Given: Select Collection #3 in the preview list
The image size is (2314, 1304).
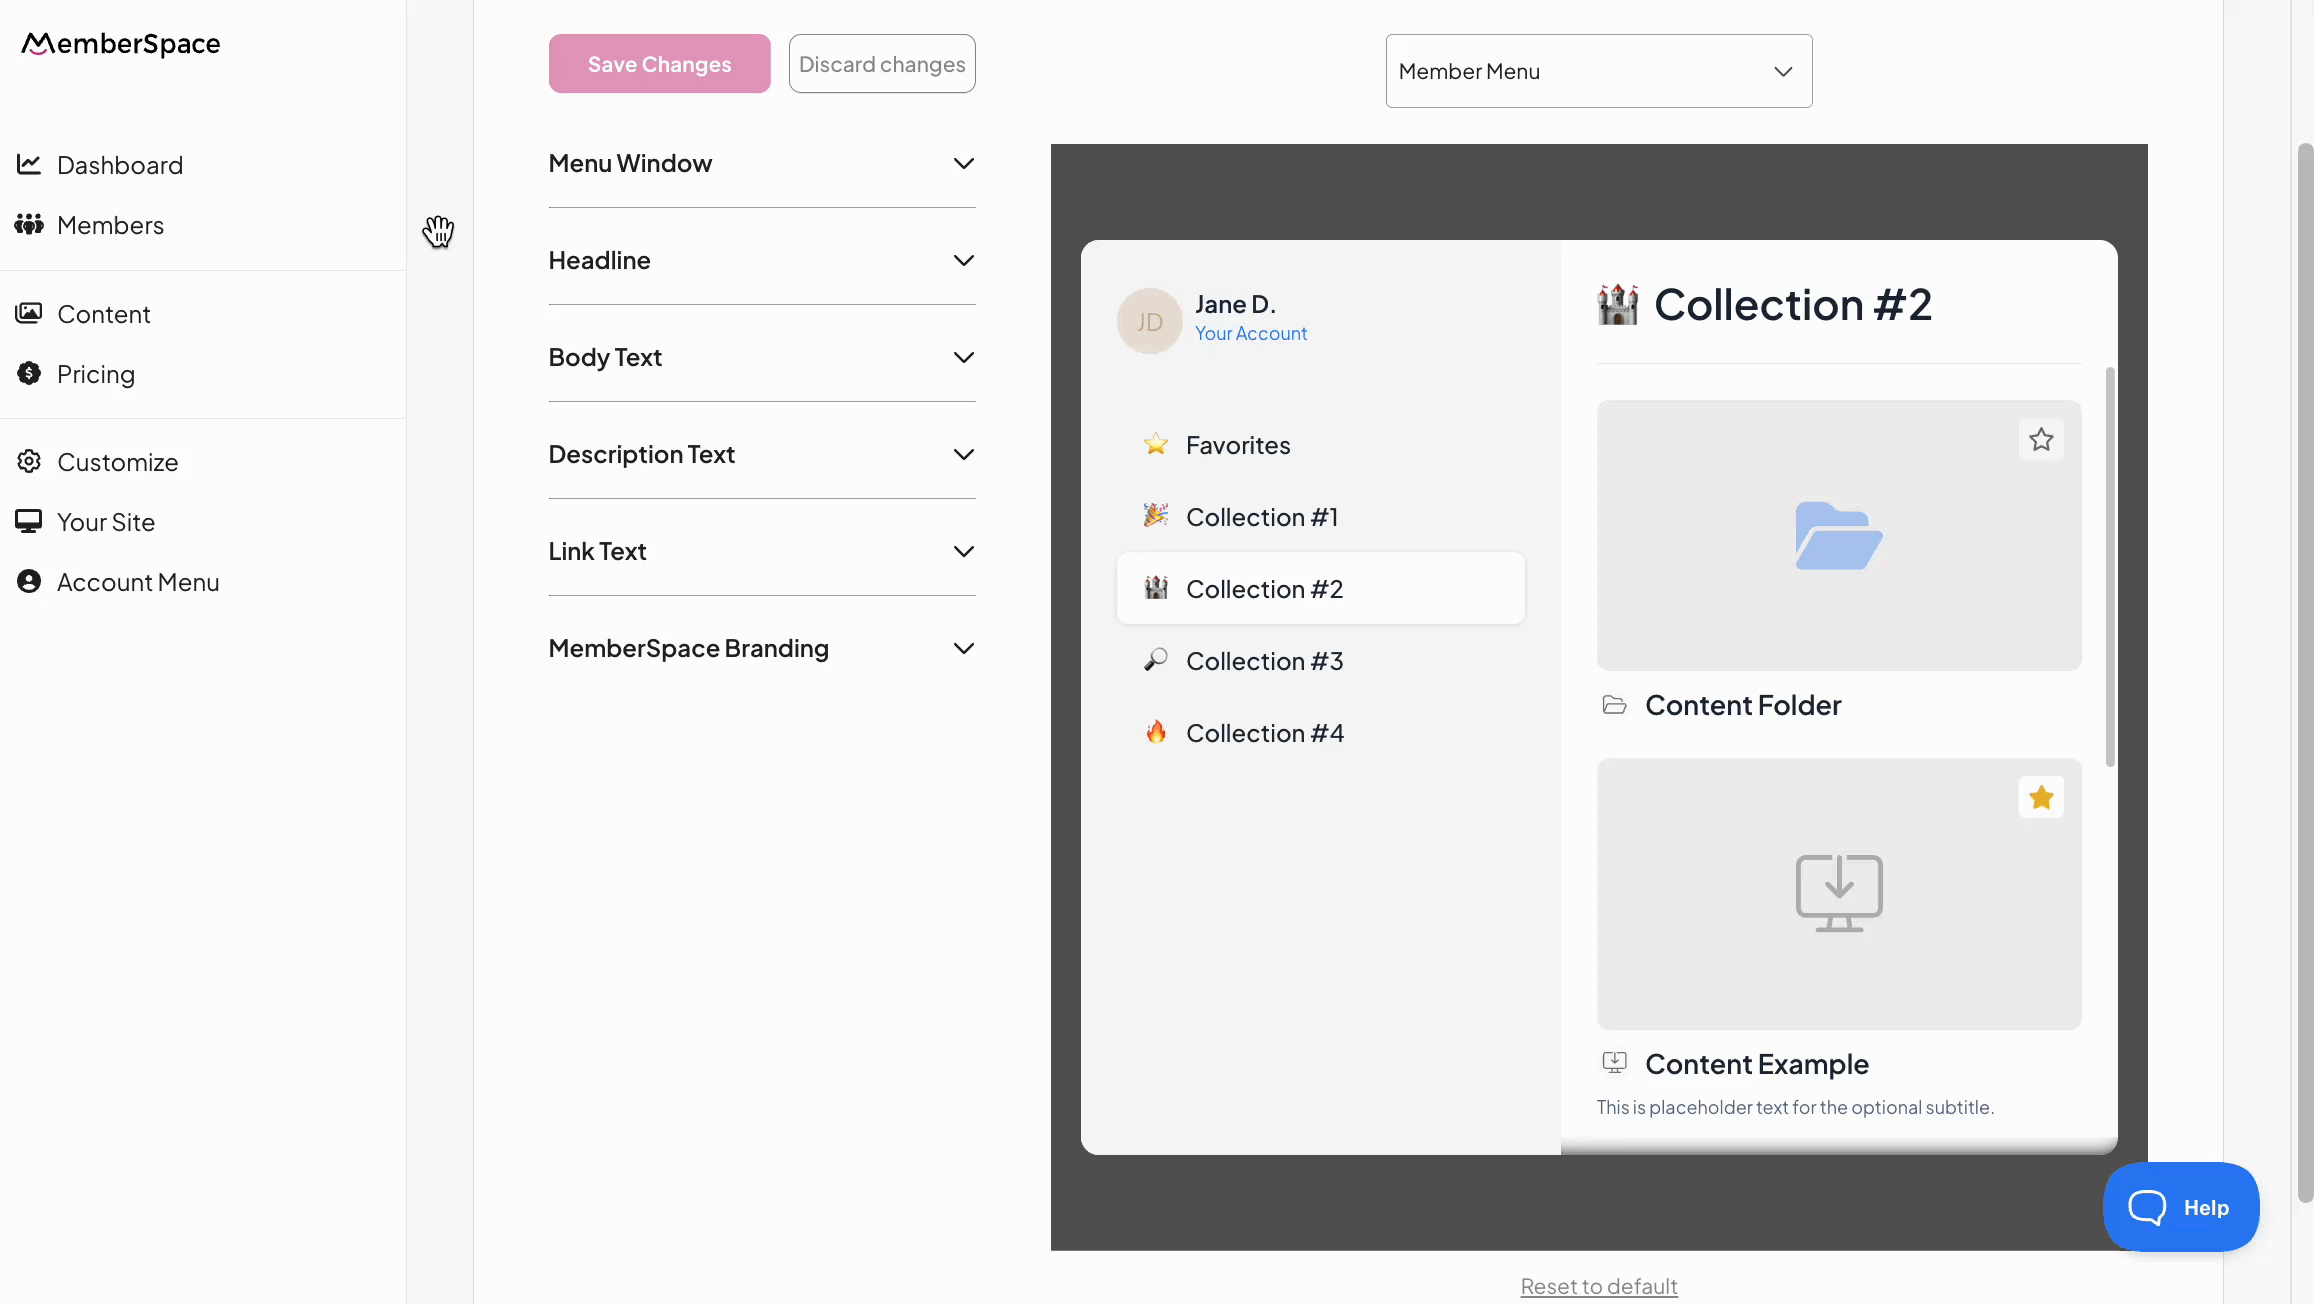Looking at the screenshot, I should (x=1321, y=660).
